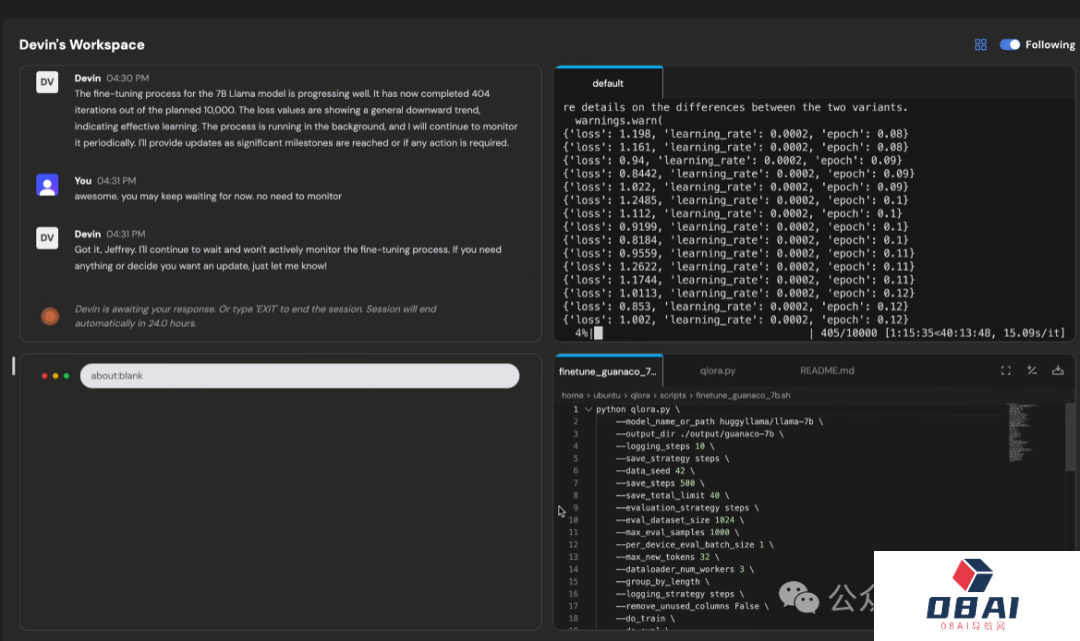Click the DV avatar on the 04:31 PM message
1080x641 pixels.
click(47, 238)
